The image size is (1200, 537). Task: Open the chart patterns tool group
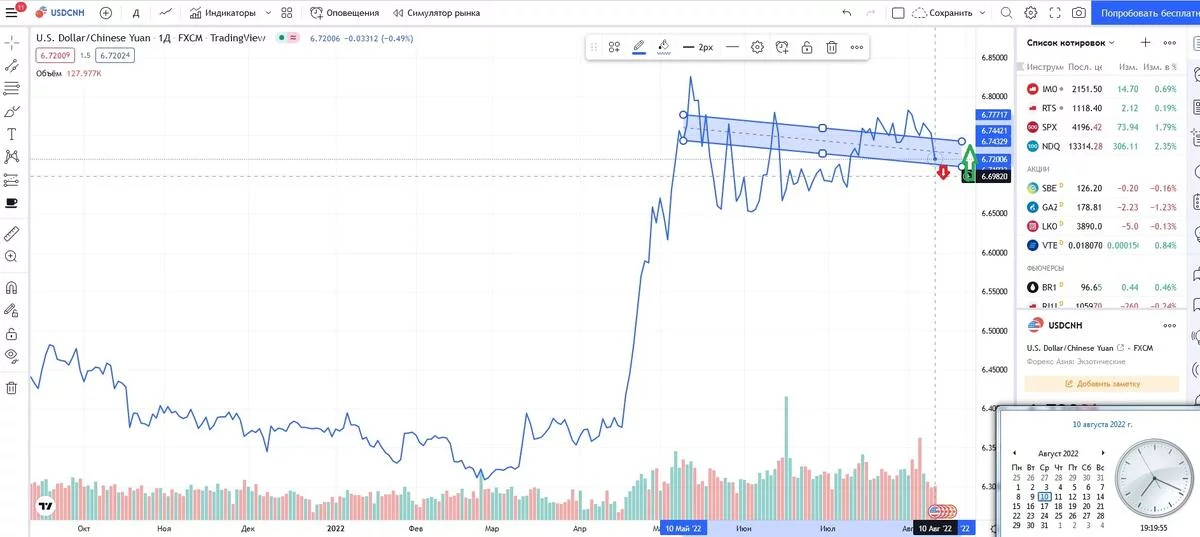tap(11, 157)
